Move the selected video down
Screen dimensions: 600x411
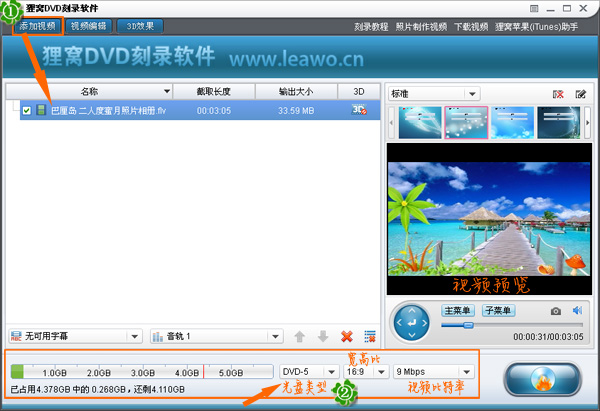[x=323, y=337]
